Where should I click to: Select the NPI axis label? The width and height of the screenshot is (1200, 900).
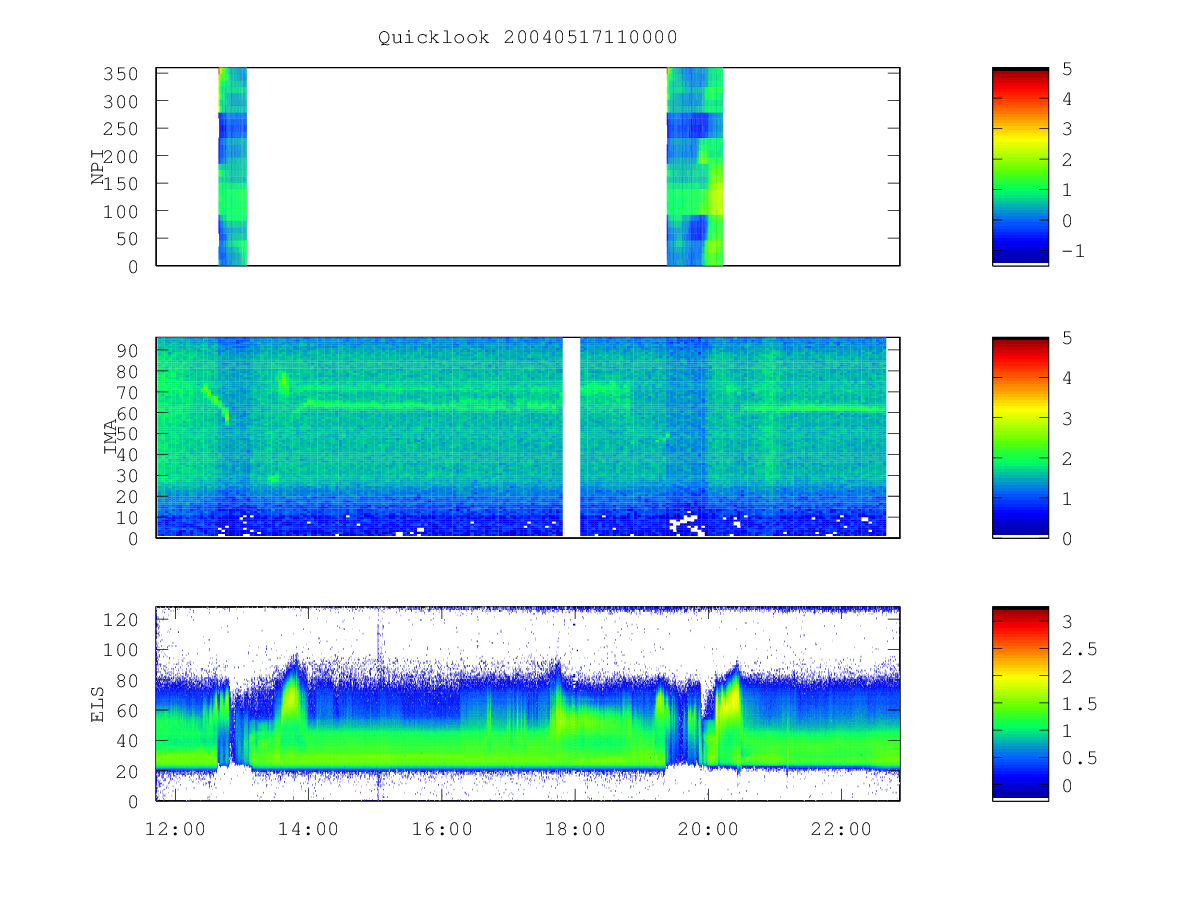point(99,166)
